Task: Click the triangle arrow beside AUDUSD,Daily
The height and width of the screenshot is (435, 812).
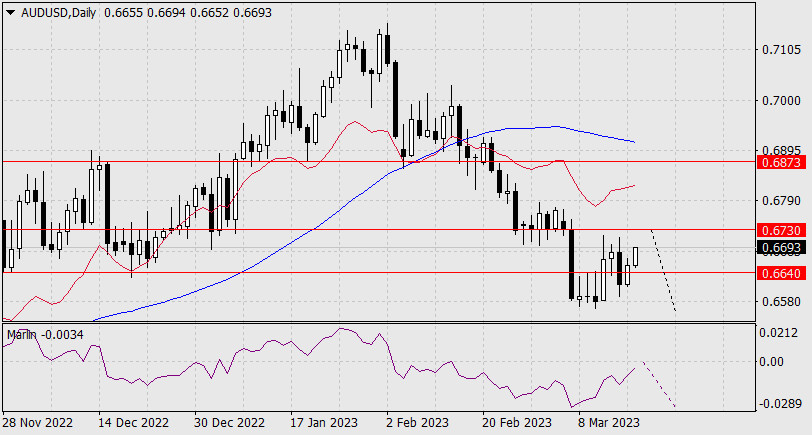Action: point(11,12)
